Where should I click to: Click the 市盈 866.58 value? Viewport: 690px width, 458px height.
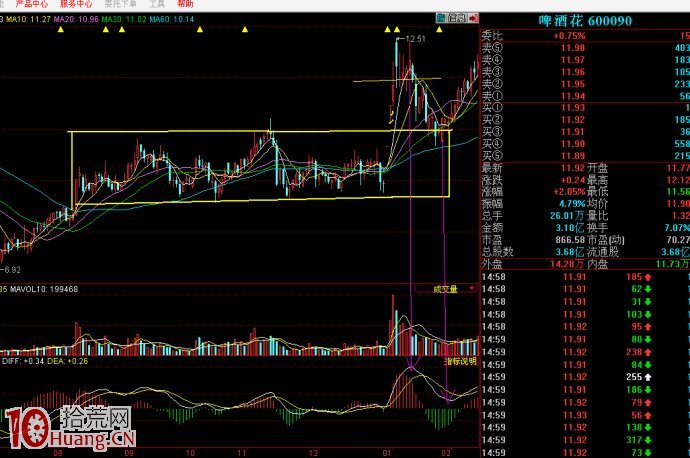click(570, 240)
